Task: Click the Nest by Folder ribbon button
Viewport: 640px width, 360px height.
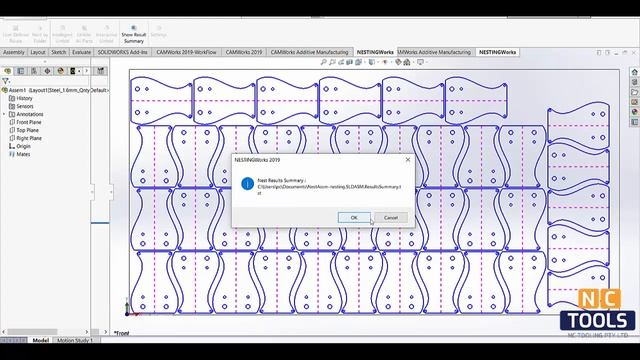Action: [x=40, y=34]
